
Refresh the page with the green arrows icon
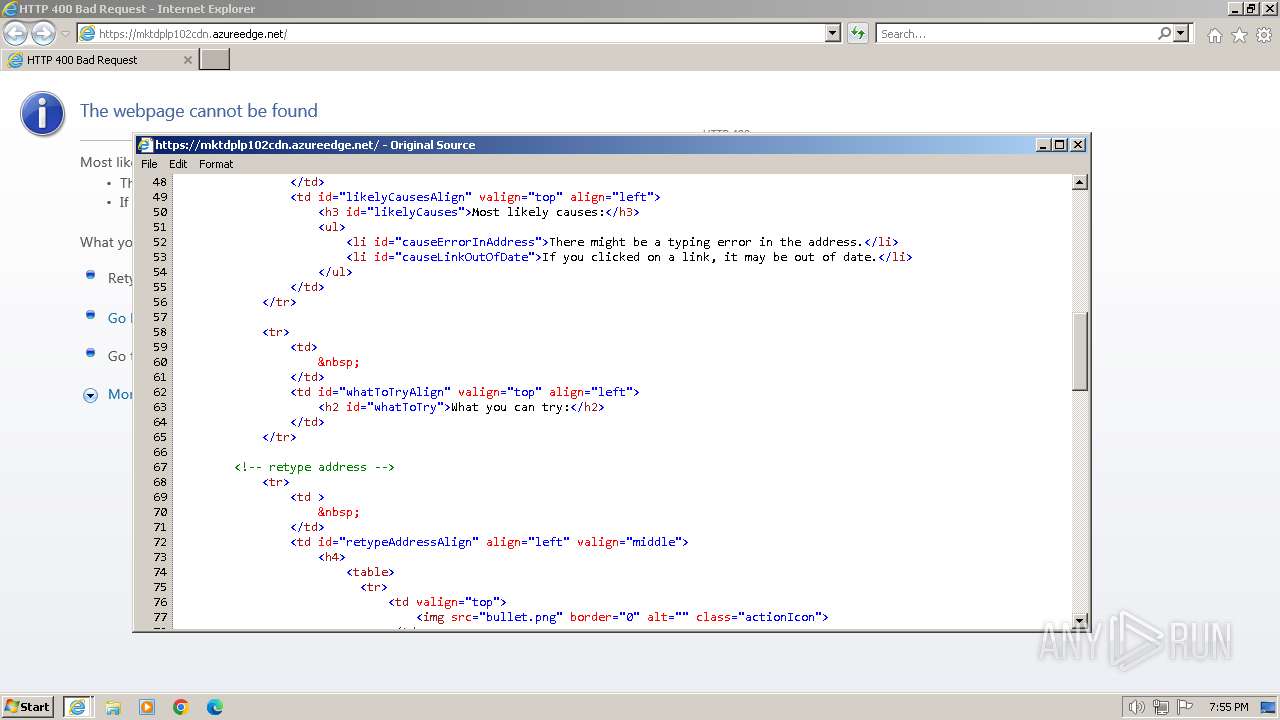point(857,33)
